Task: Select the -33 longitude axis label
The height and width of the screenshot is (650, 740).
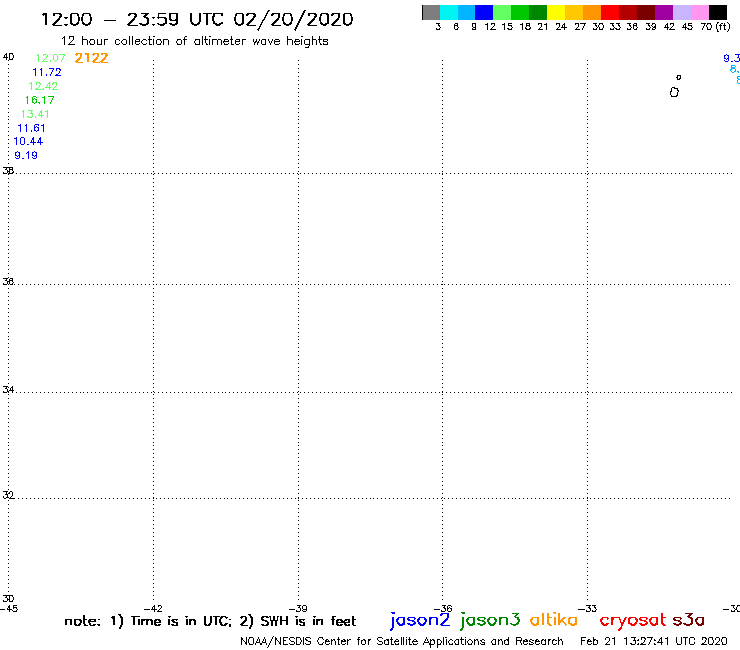Action: coord(588,609)
